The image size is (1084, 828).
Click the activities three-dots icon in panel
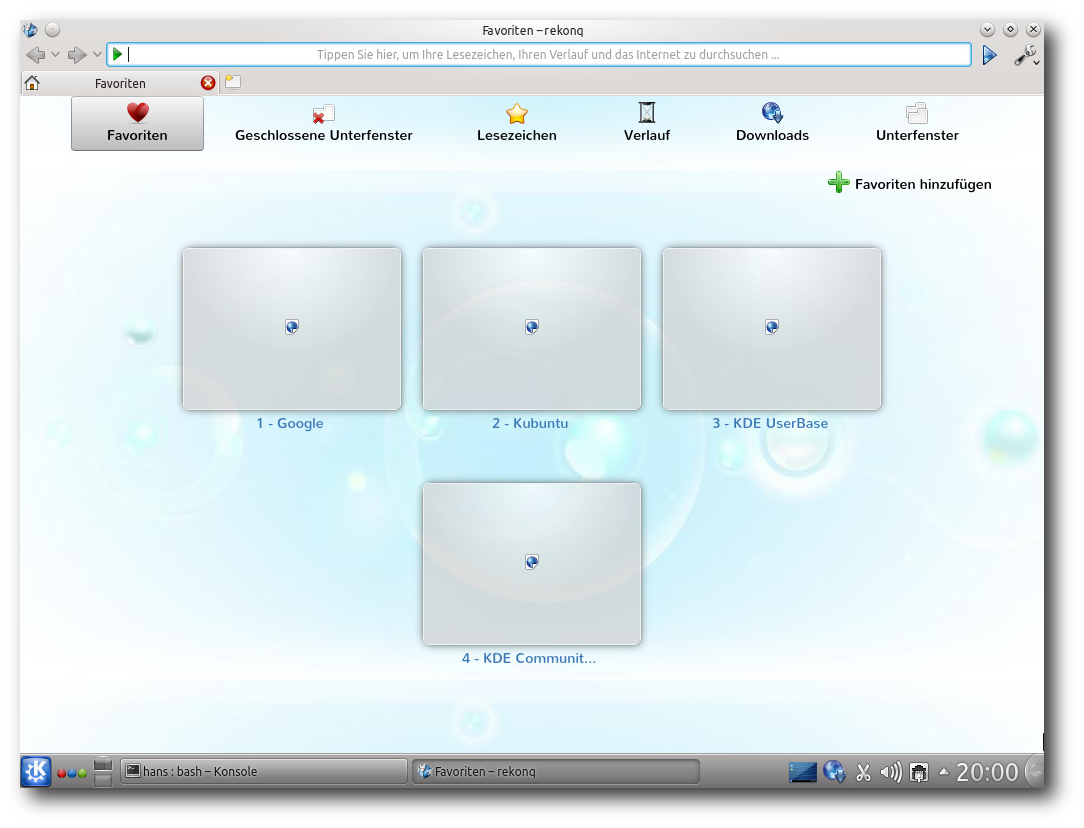click(x=72, y=773)
